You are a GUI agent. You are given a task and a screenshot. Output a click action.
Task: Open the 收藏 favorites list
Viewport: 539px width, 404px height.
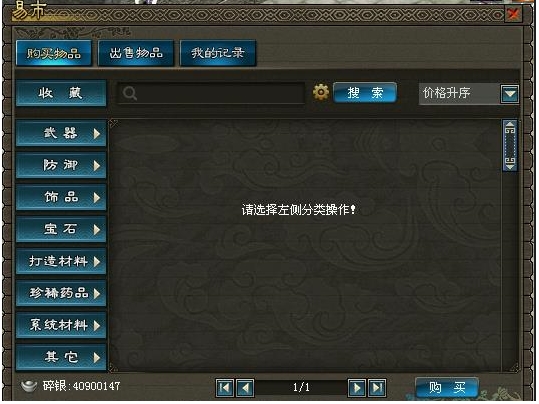pos(61,93)
